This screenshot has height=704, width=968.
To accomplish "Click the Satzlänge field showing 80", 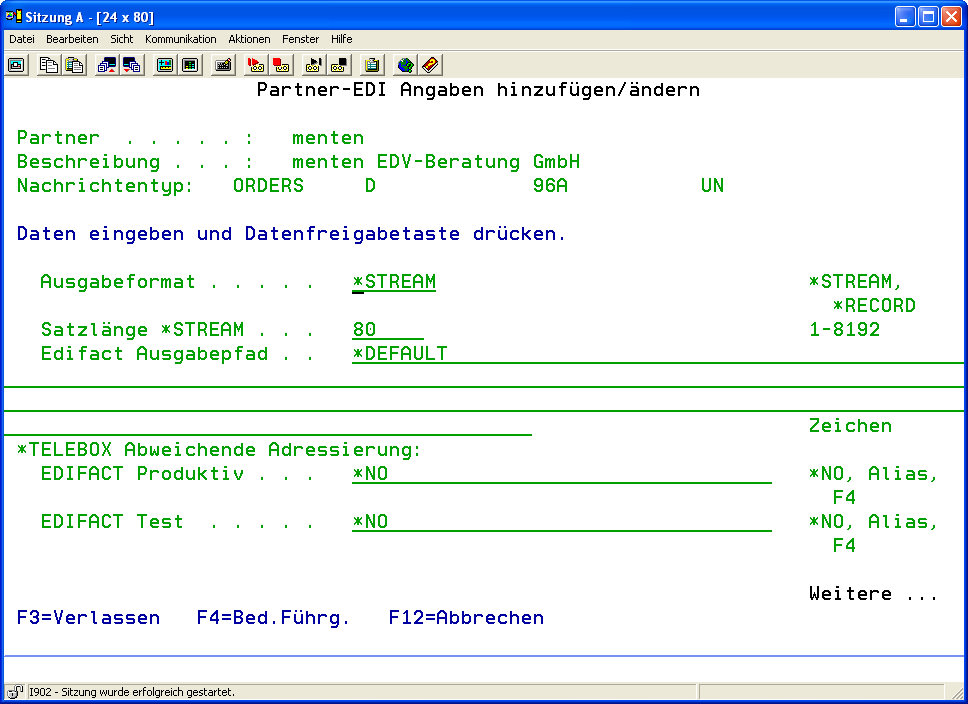I will [387, 330].
